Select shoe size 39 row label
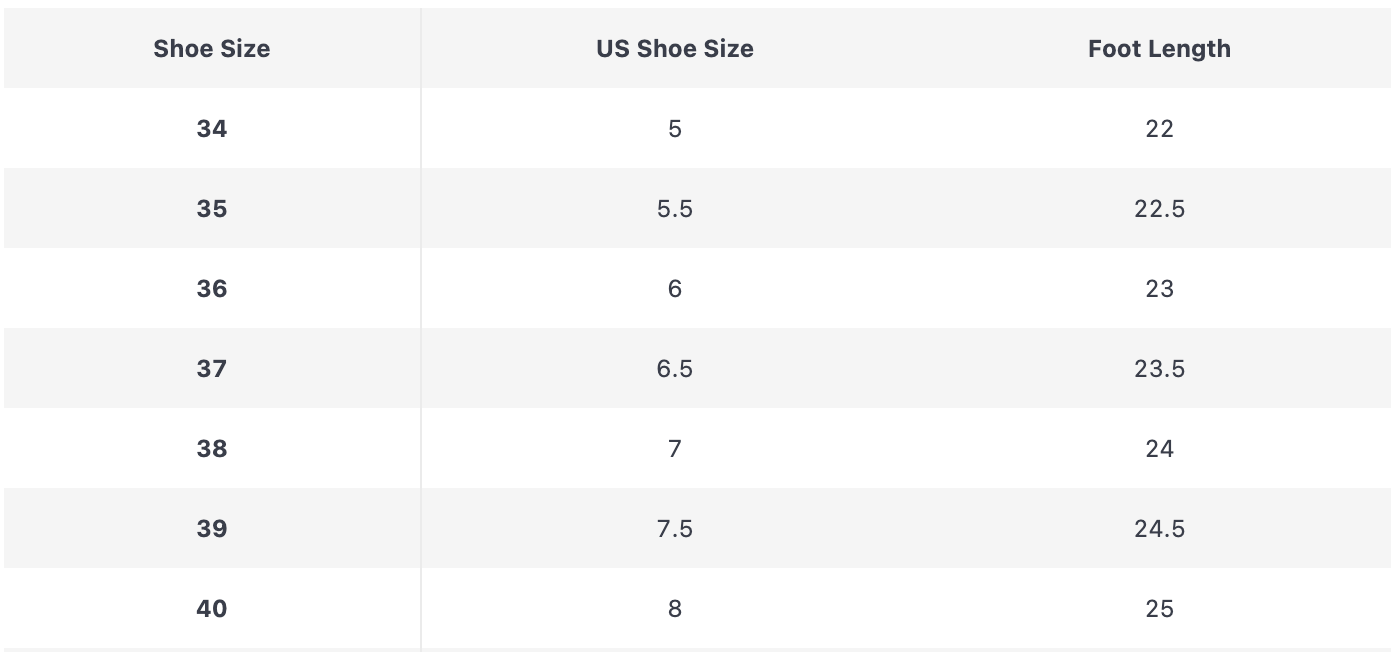1400x652 pixels. 212,528
